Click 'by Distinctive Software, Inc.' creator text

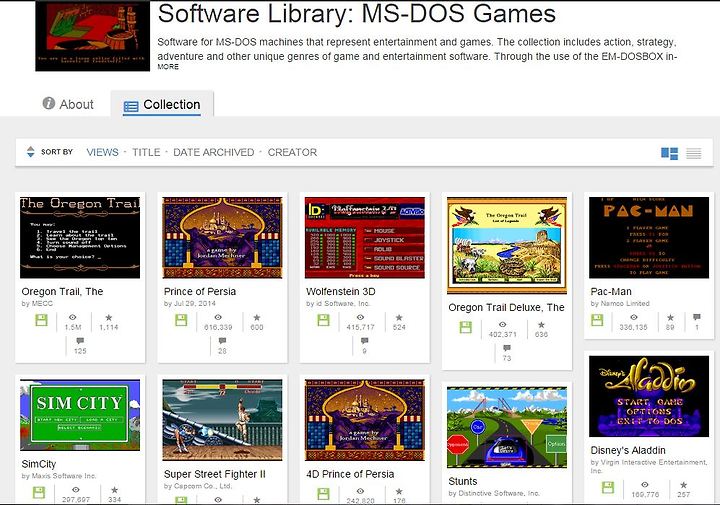point(494,494)
